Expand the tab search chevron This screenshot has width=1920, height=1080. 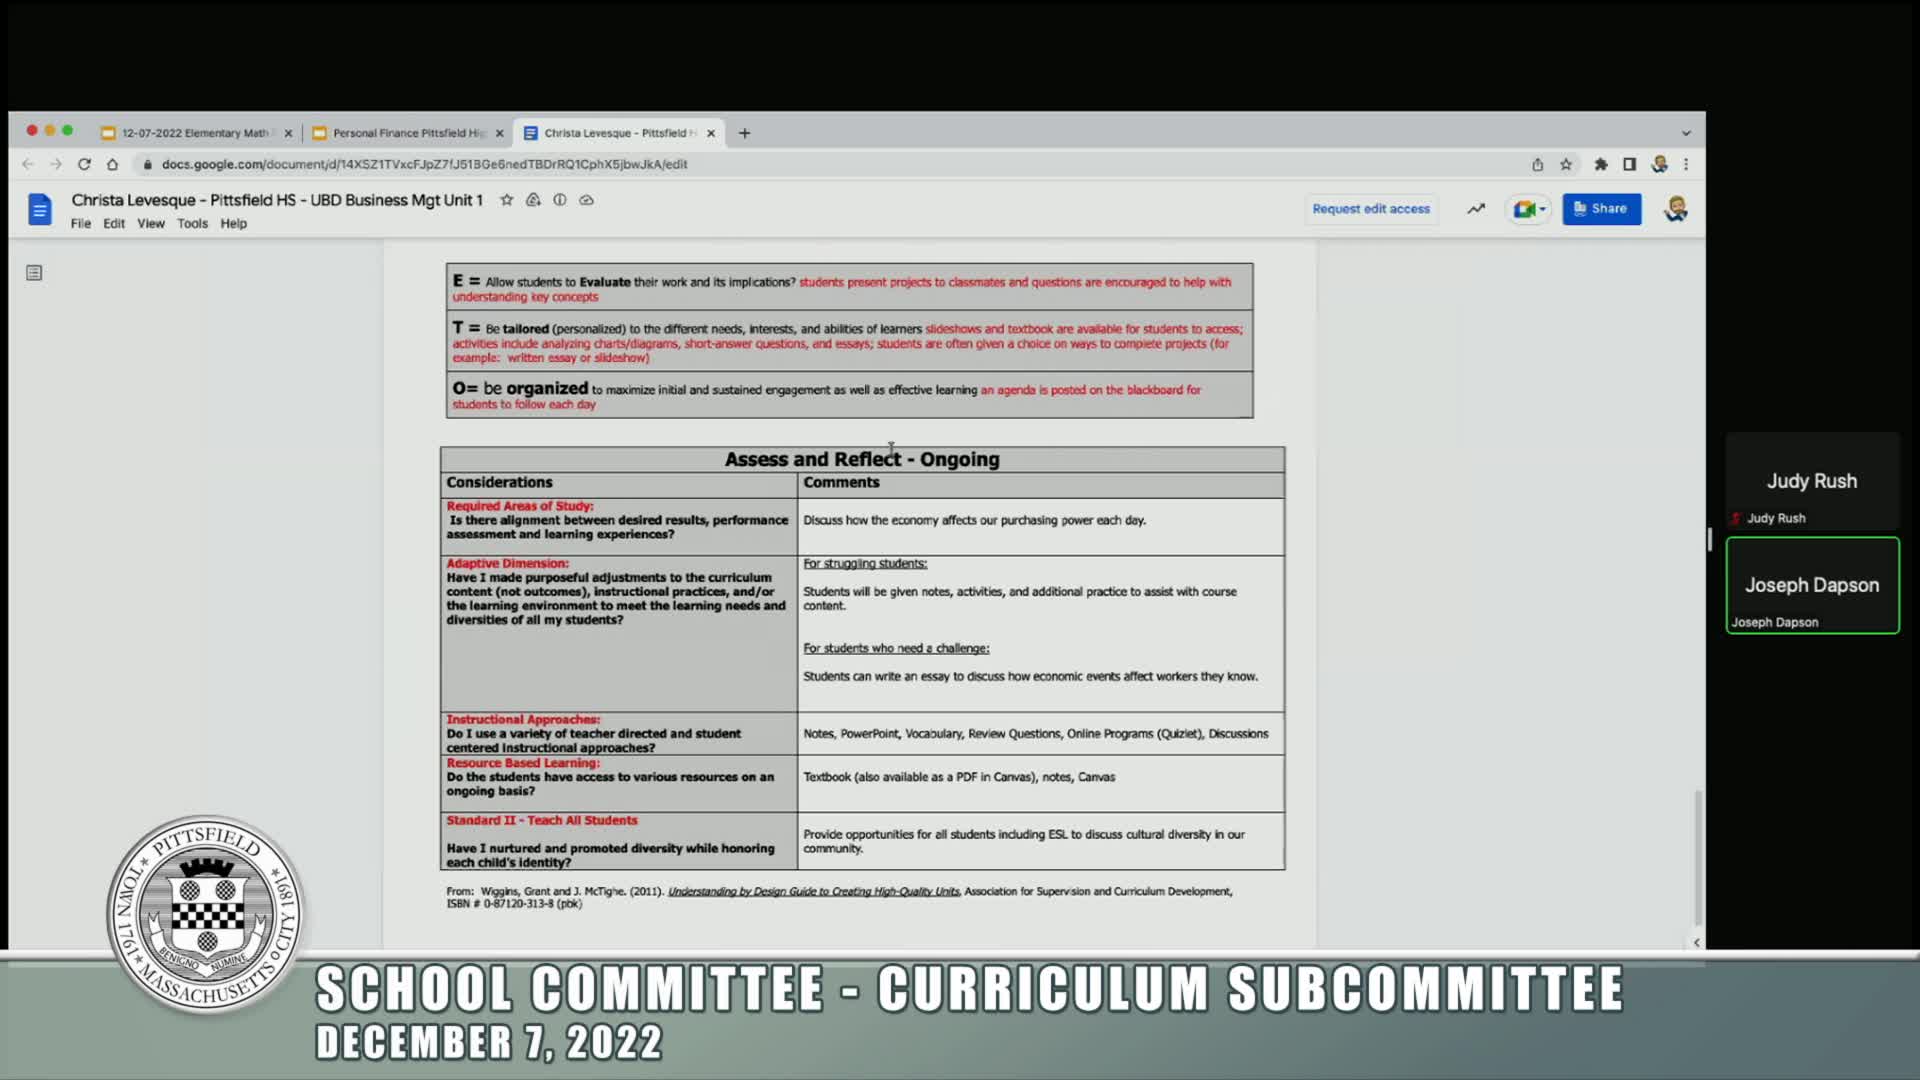tap(1686, 133)
